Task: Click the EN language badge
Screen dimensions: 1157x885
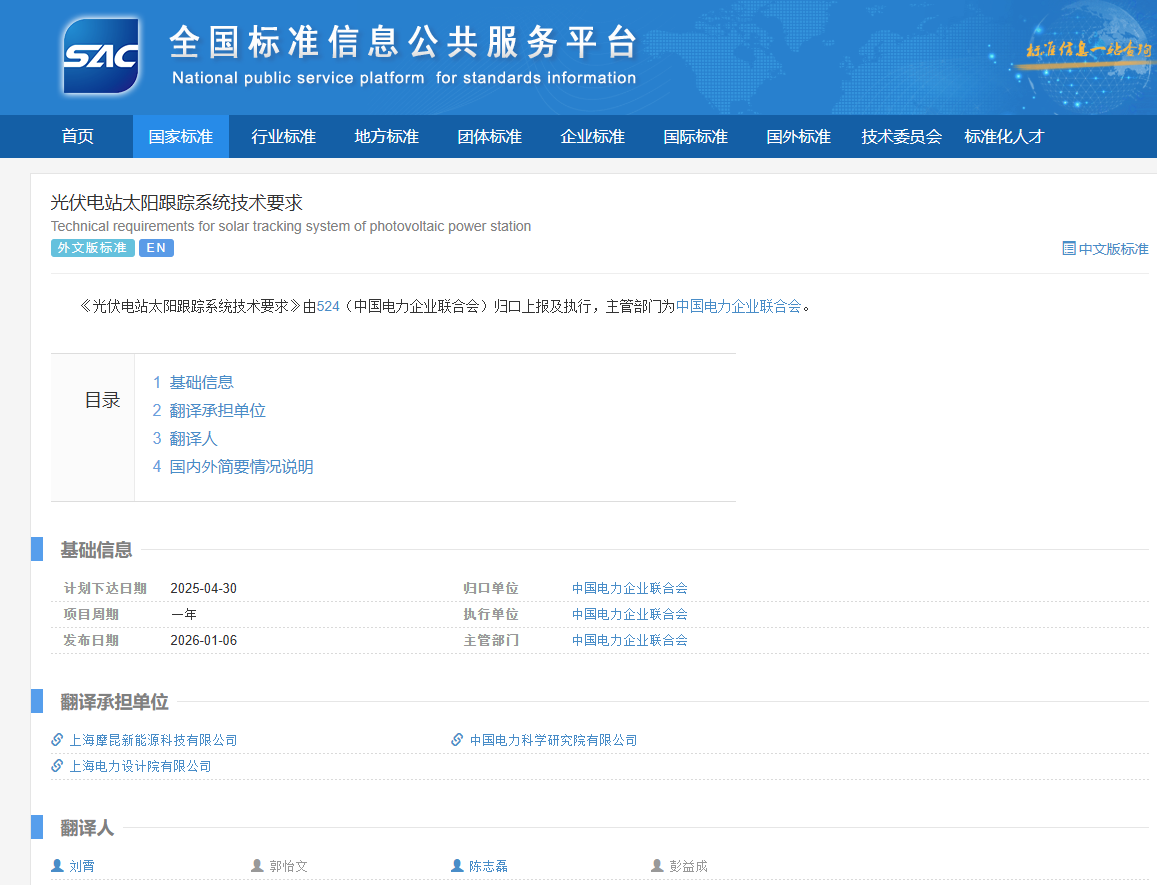Action: [156, 248]
